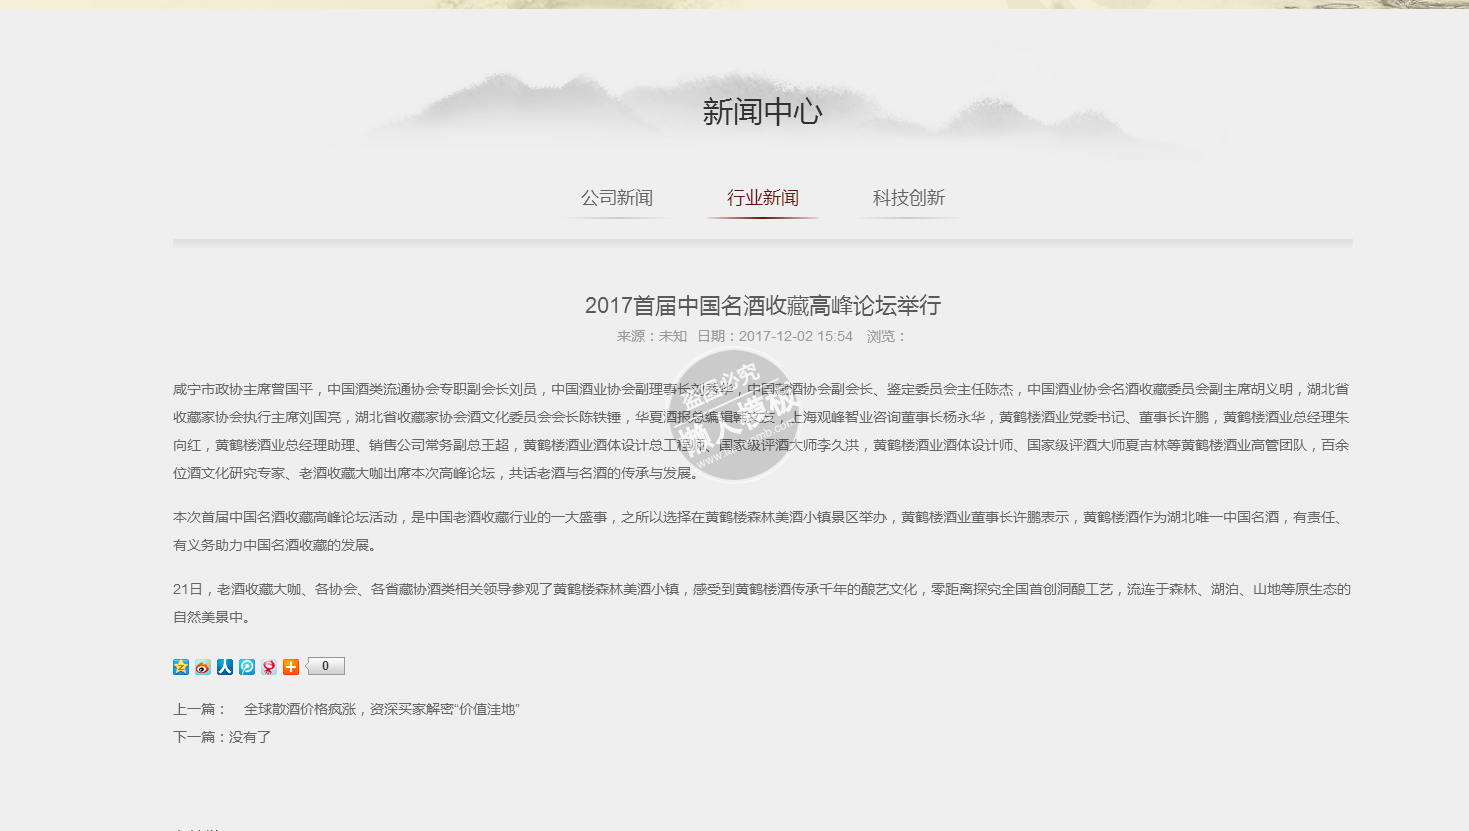
Task: Click the 下一篇：没有了 text
Action: click(x=222, y=737)
